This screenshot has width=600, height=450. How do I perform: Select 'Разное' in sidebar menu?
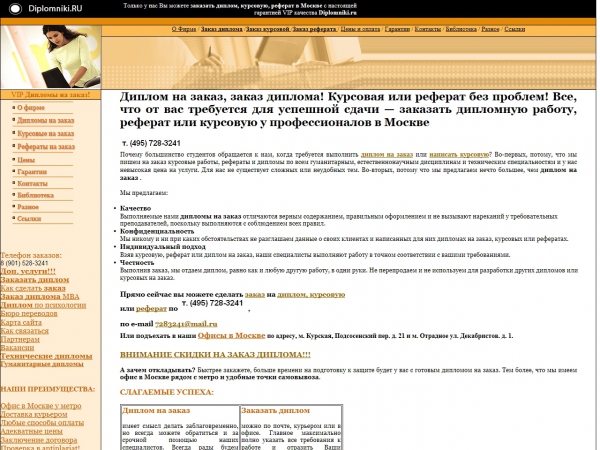tap(28, 207)
